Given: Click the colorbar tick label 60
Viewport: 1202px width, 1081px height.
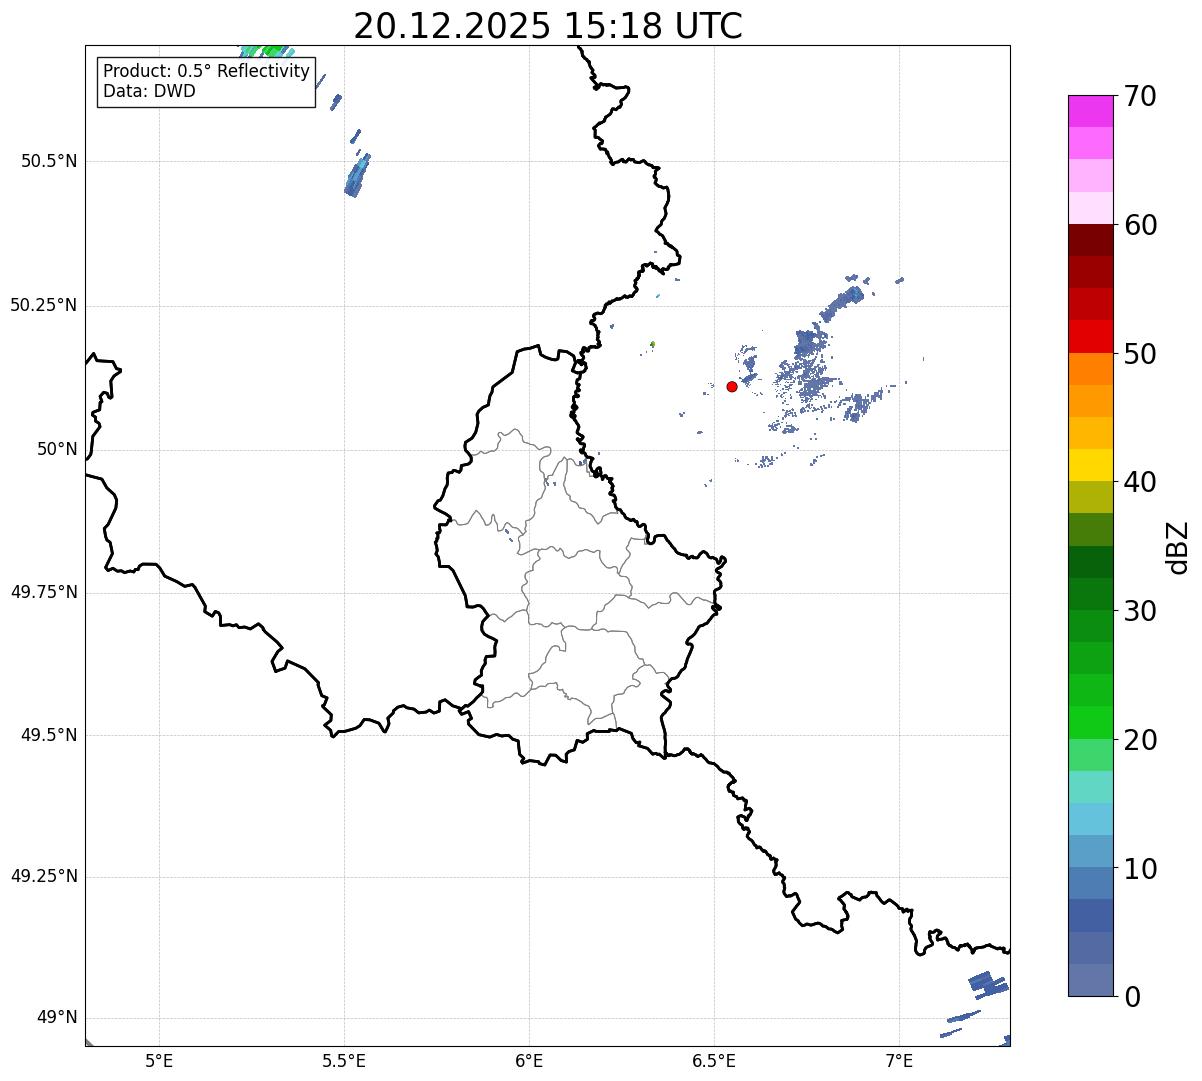Looking at the screenshot, I should tap(1140, 225).
